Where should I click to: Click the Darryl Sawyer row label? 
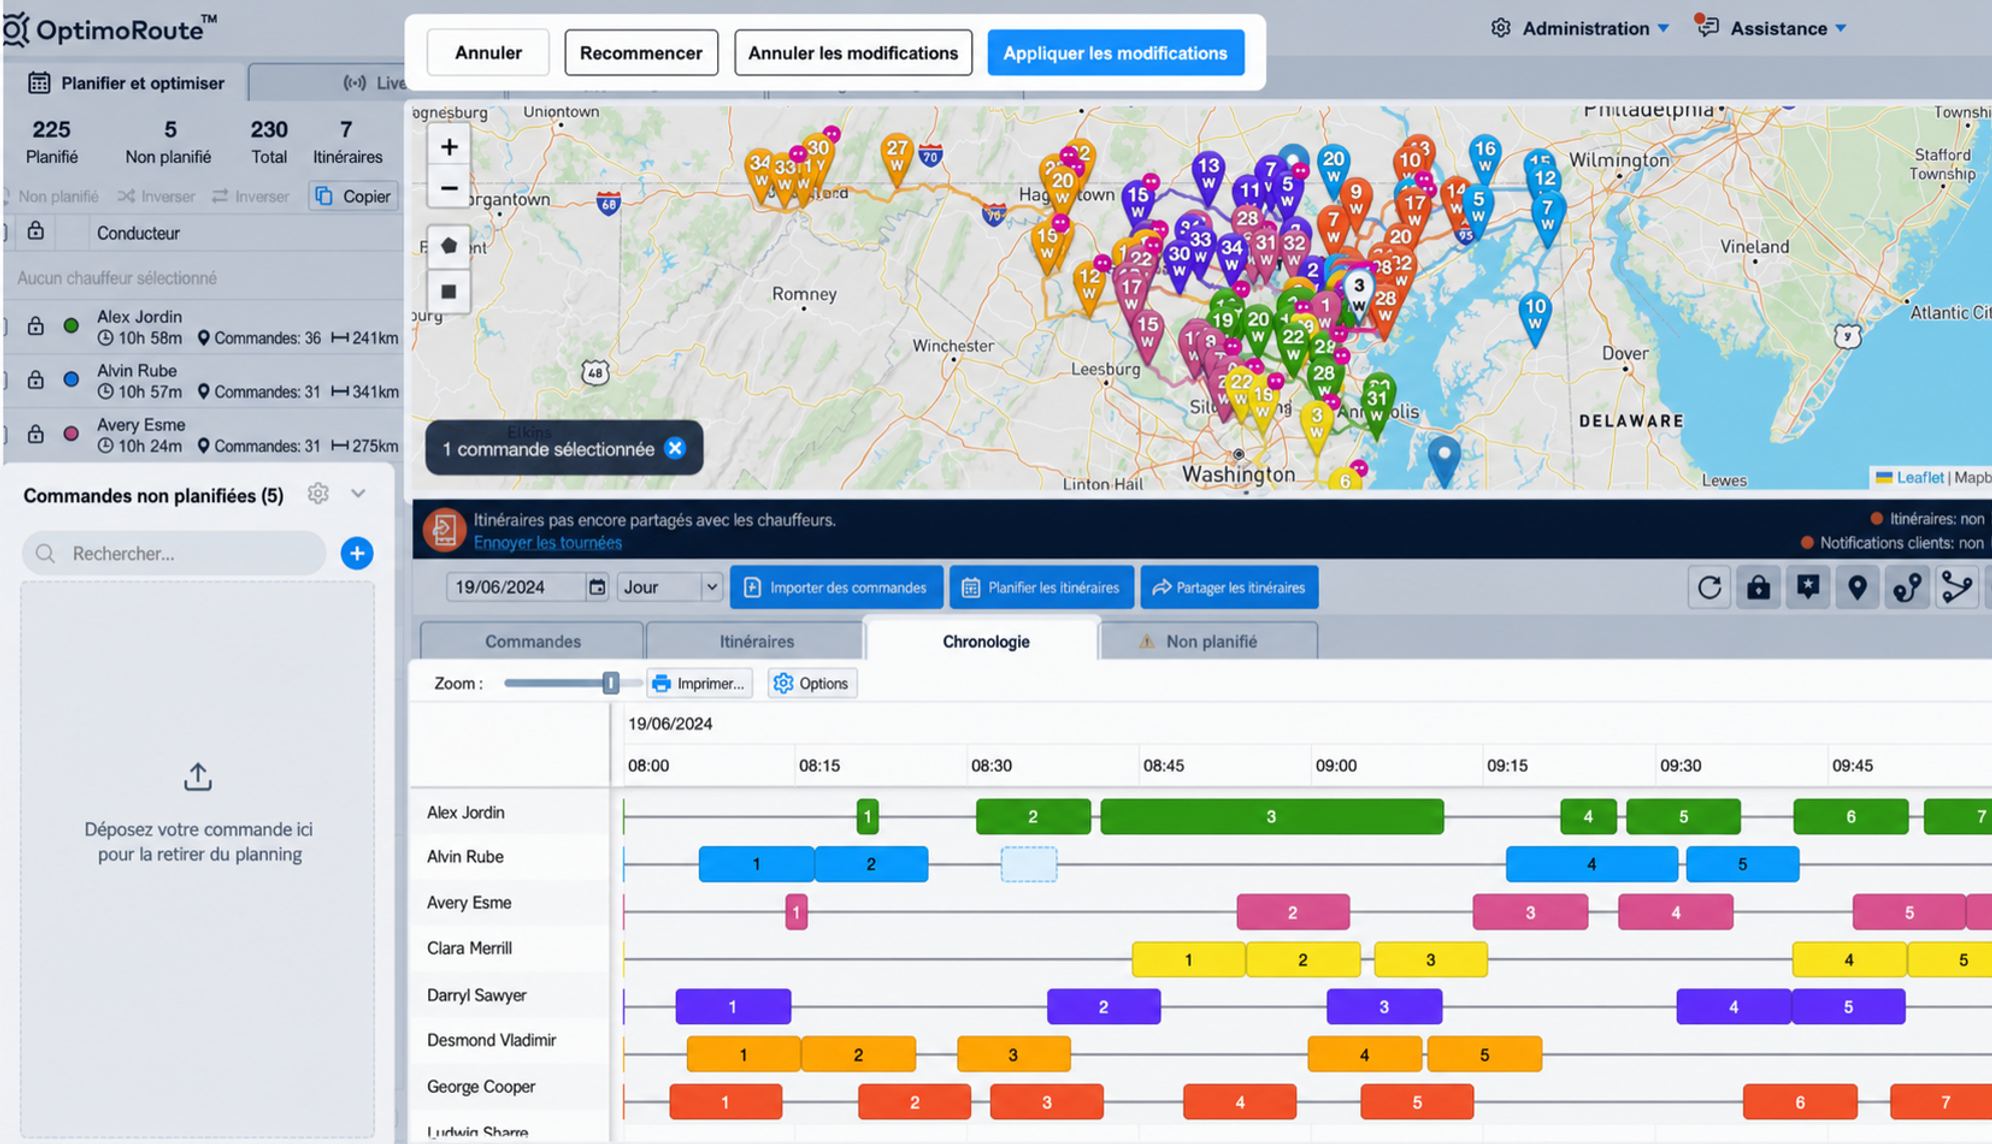click(476, 995)
